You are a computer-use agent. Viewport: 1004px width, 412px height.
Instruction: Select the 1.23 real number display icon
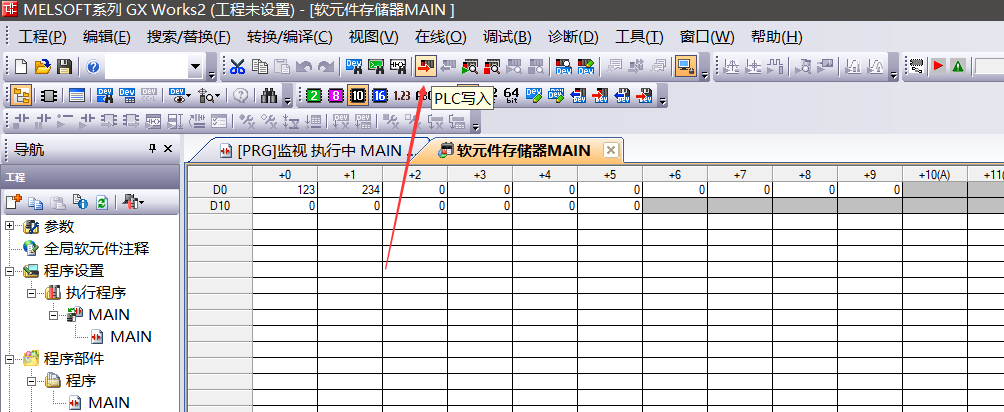(402, 96)
